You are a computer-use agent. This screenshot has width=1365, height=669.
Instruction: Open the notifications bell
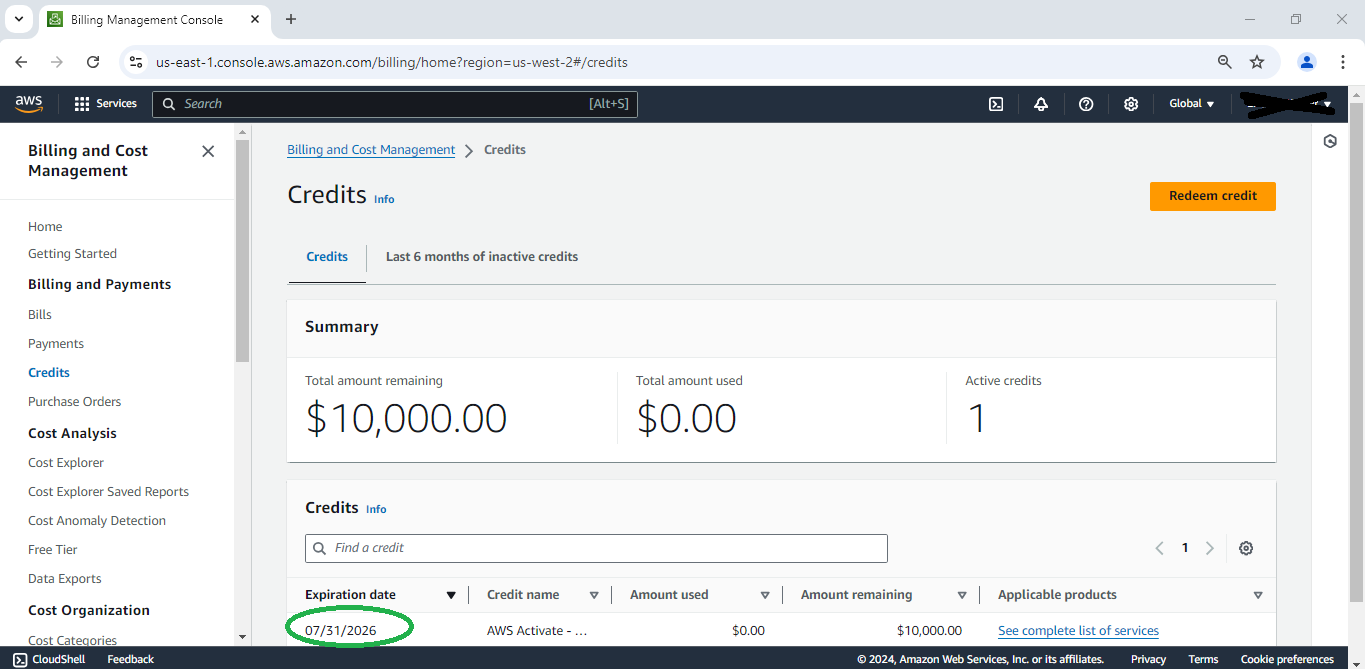point(1041,104)
